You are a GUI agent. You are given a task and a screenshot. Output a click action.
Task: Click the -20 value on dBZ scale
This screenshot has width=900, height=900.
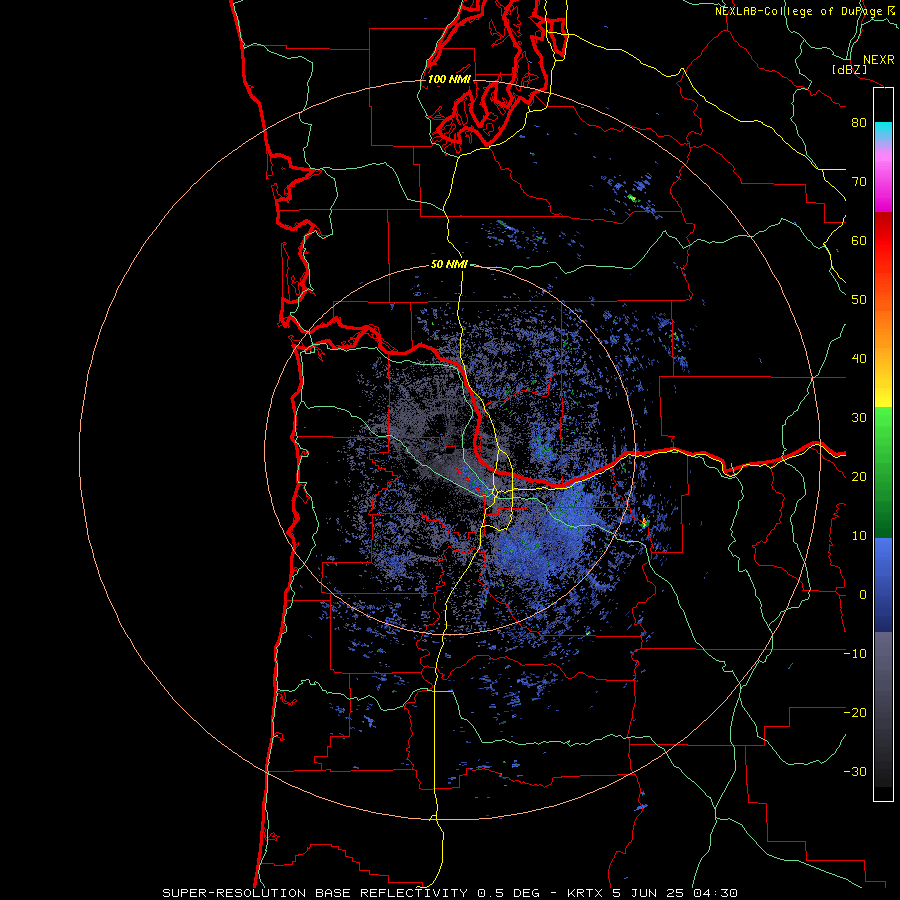855,713
